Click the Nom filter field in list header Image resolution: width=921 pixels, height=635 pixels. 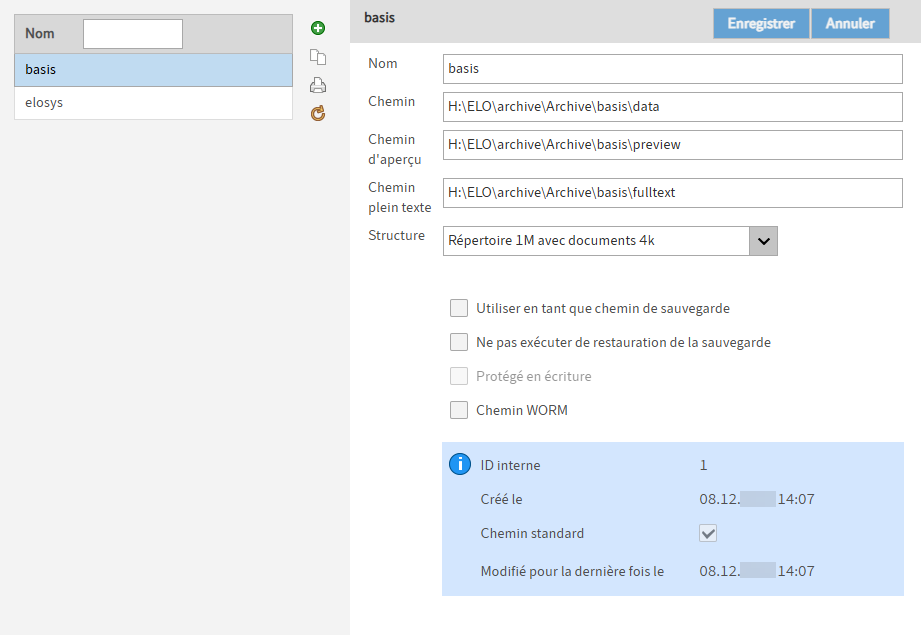[x=133, y=34]
